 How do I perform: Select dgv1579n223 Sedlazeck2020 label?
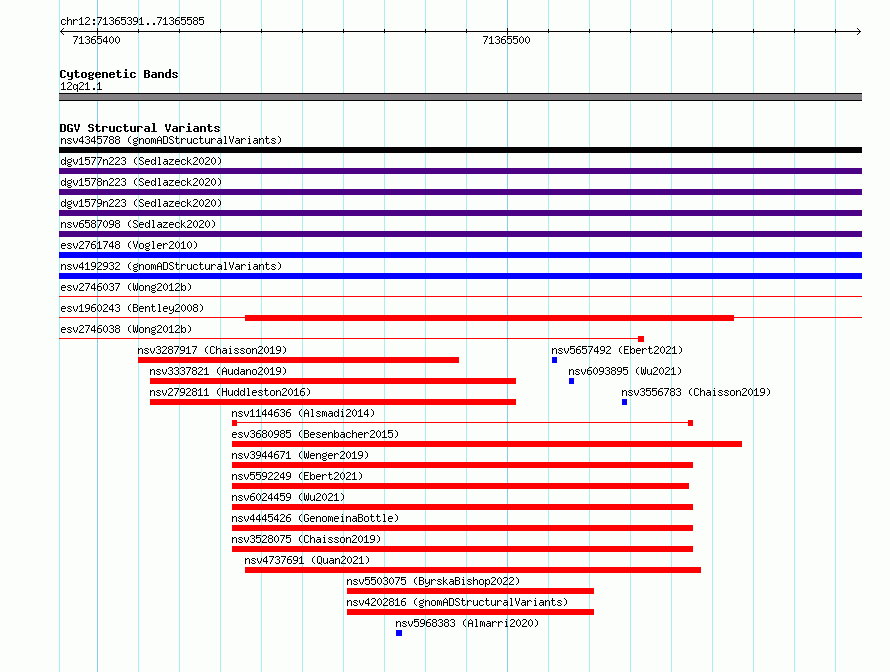pyautogui.click(x=141, y=203)
